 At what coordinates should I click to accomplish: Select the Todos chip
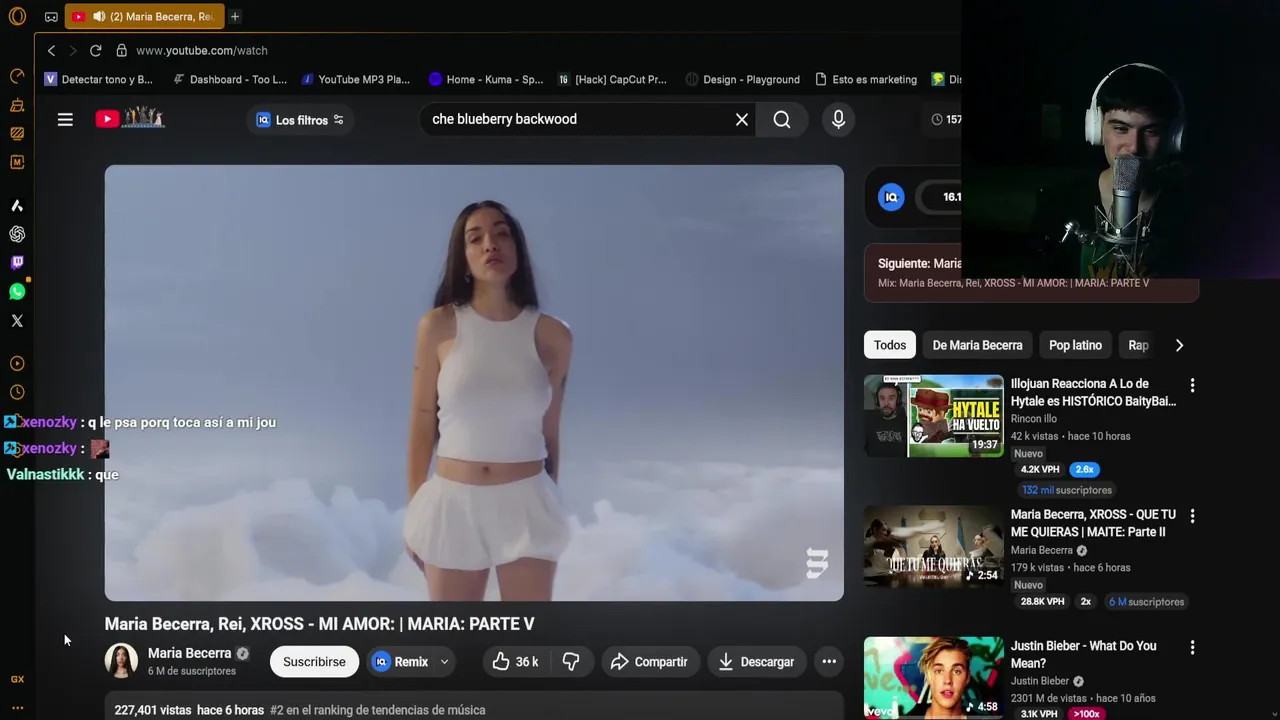890,345
